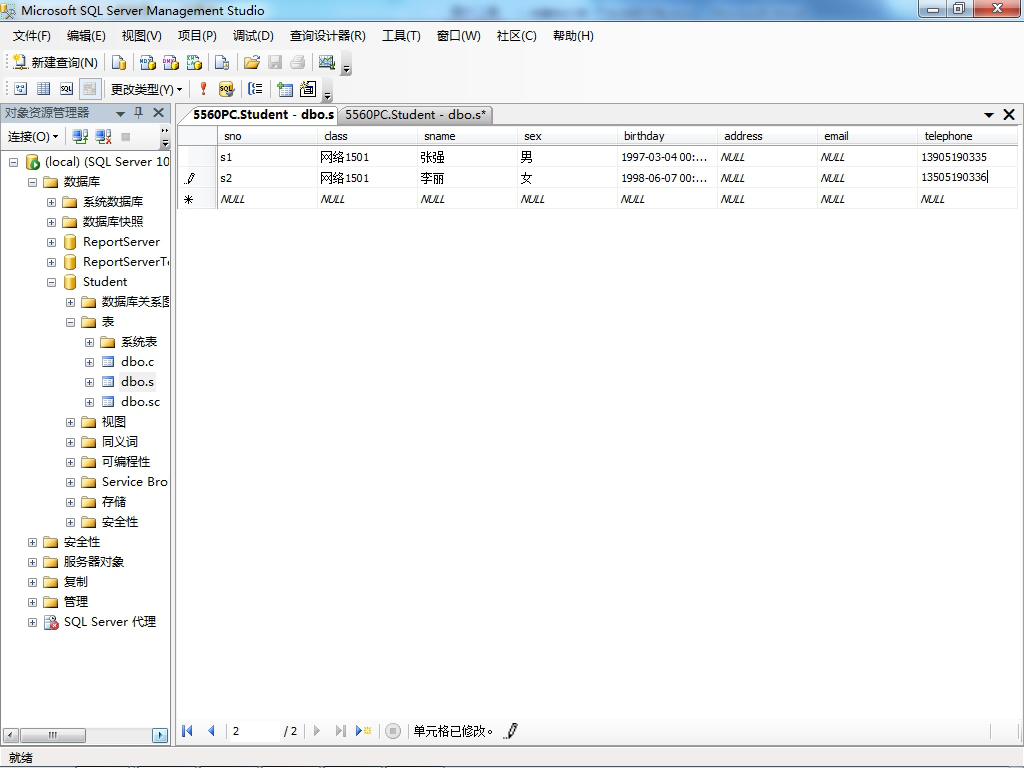Open the Query Designer (查询设计器) menu

328,36
